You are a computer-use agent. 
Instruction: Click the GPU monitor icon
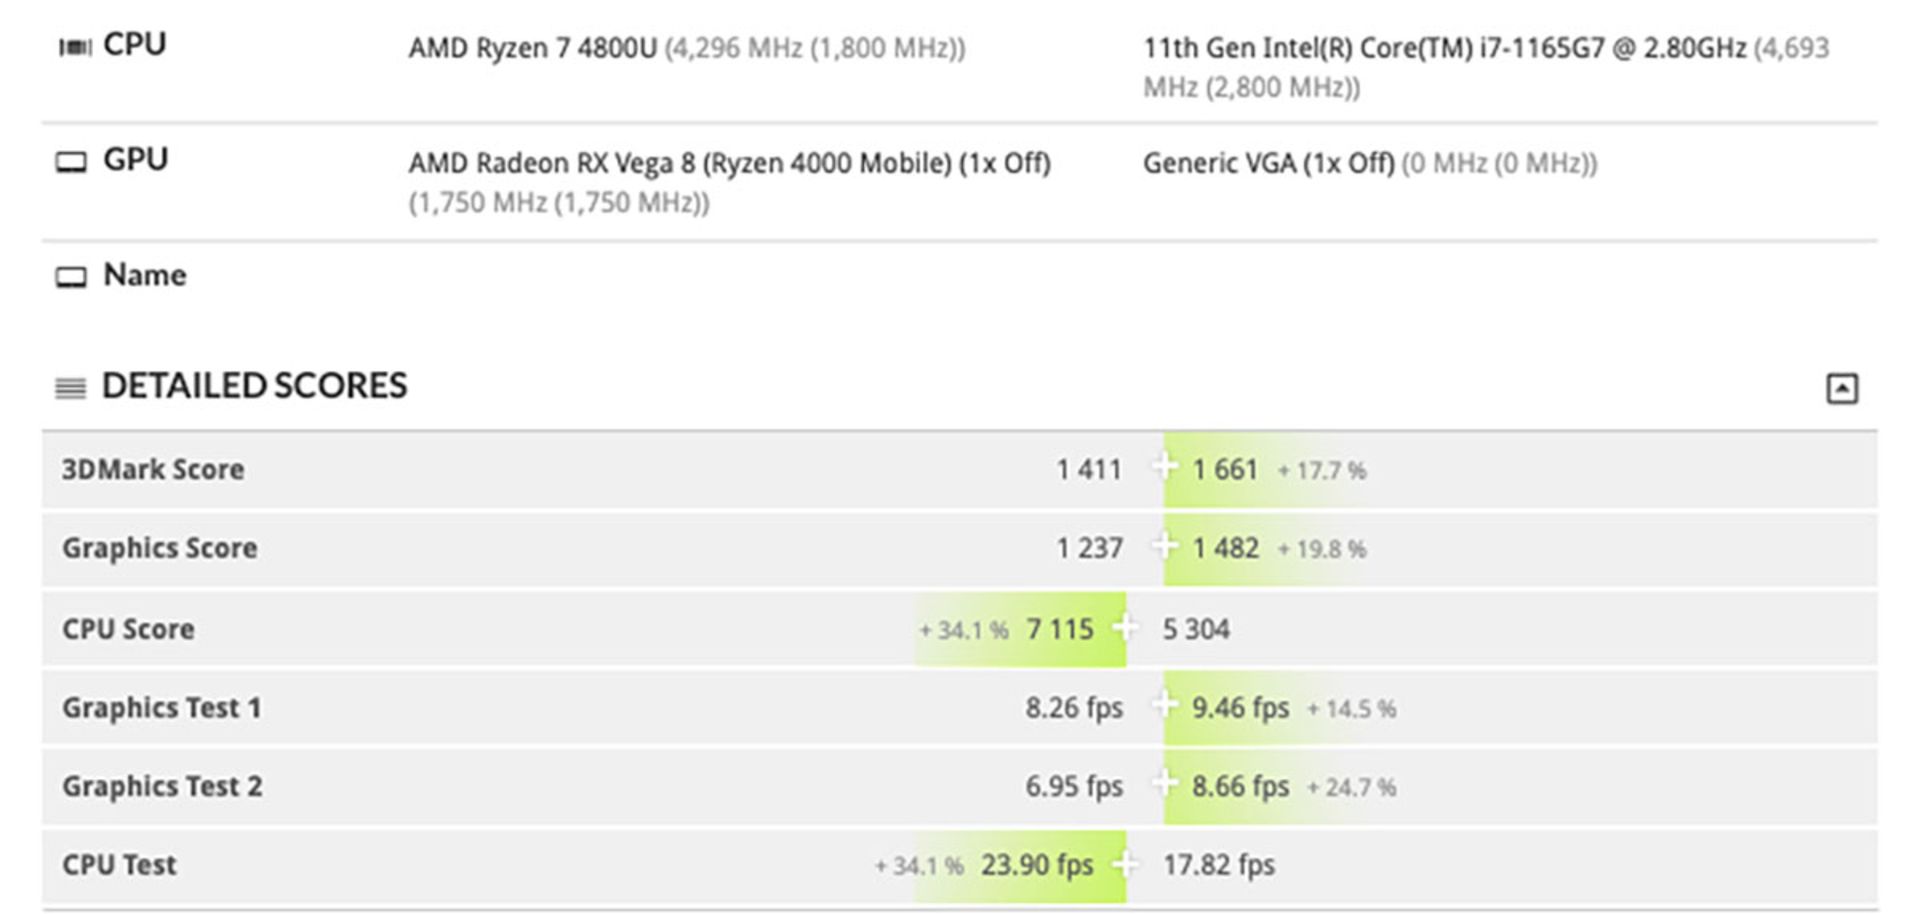pos(71,162)
